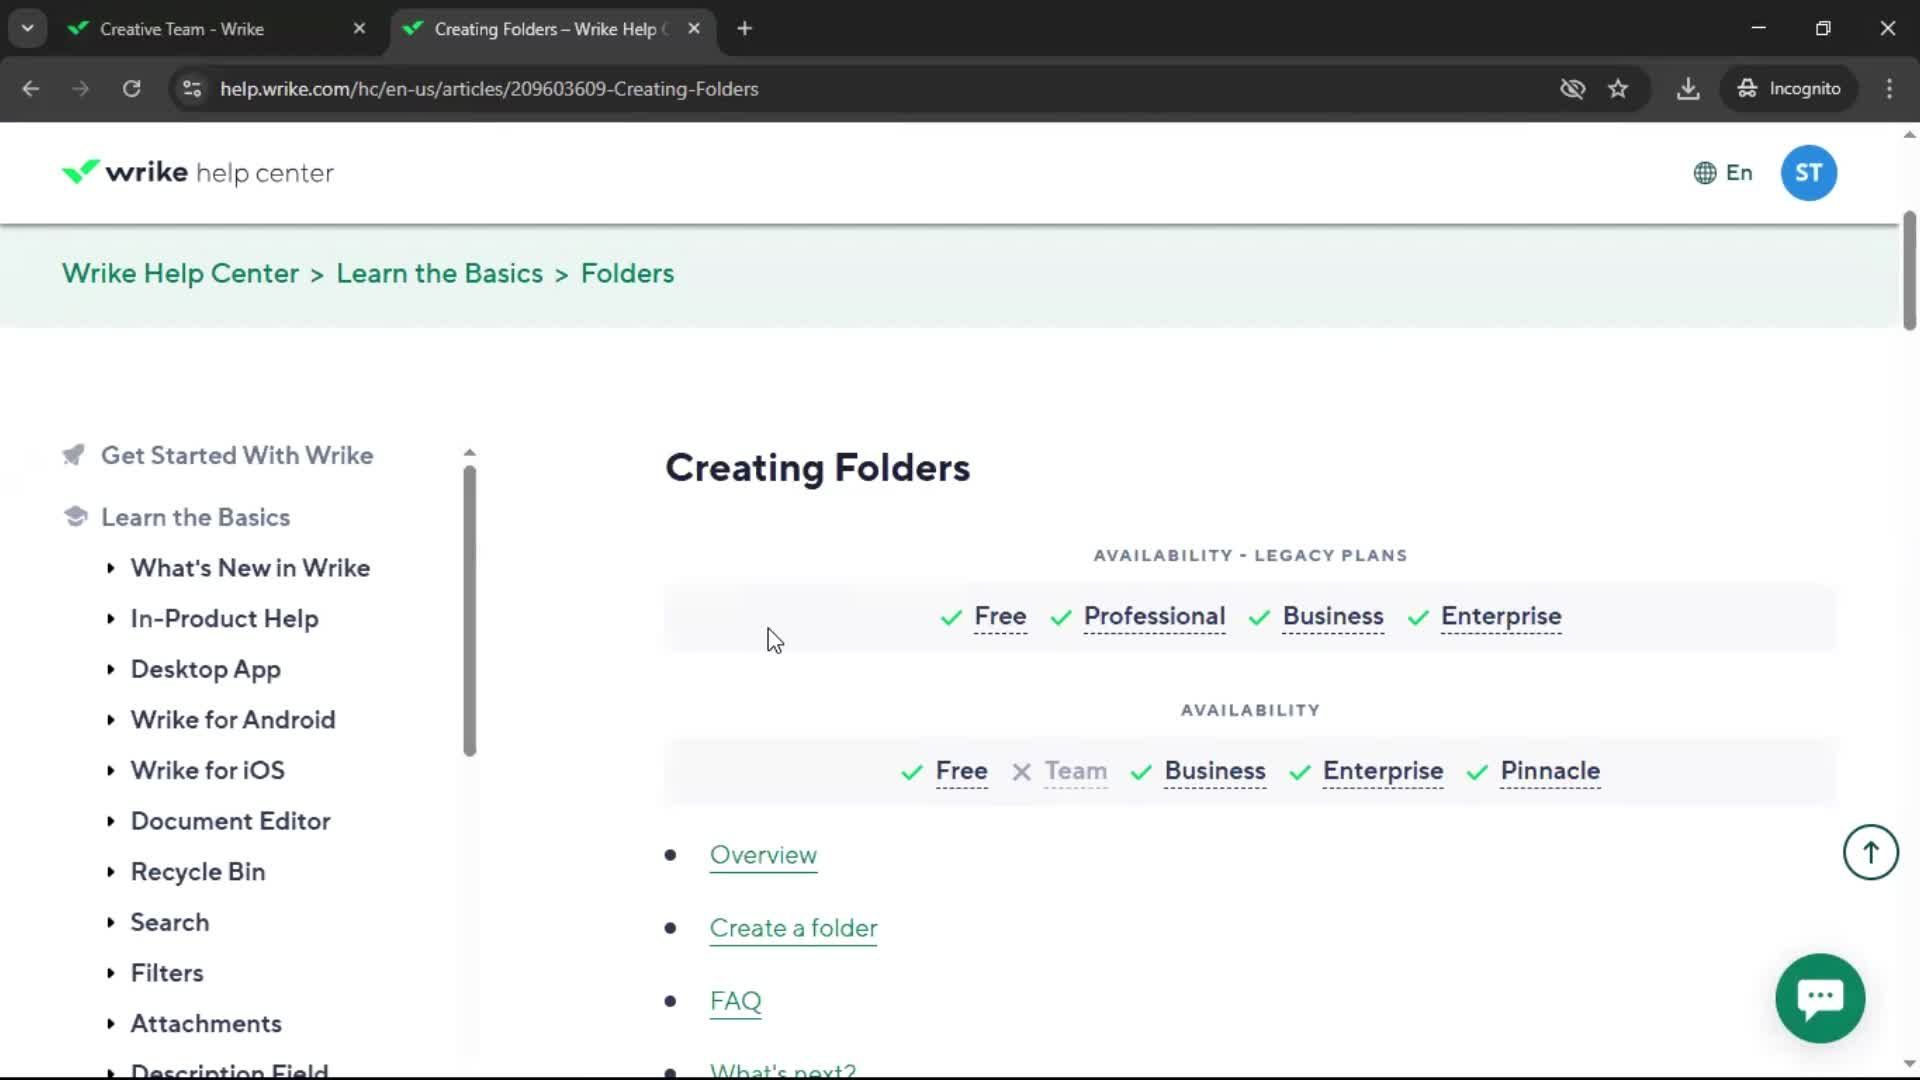Open the Wrike help center logo
This screenshot has width=1920, height=1080.
point(197,173)
